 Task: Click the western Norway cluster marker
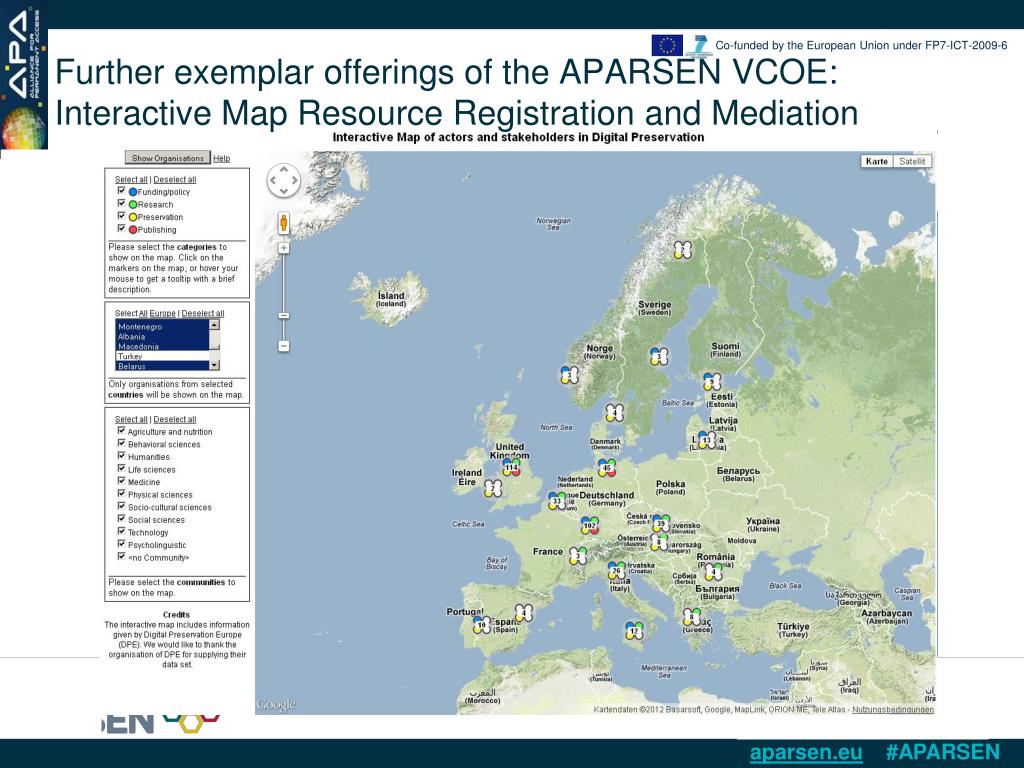click(x=569, y=375)
